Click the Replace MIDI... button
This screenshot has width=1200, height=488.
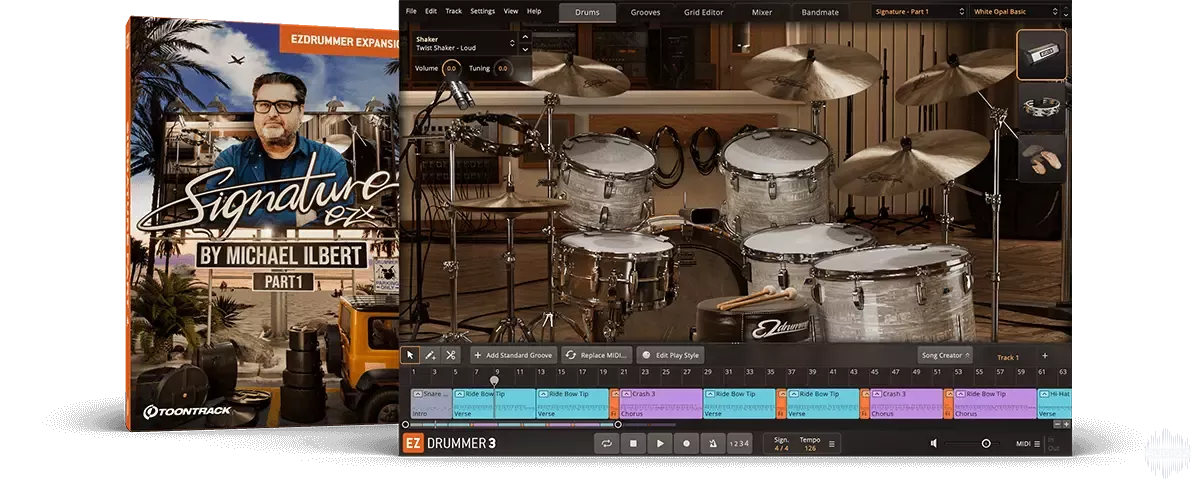(x=597, y=355)
